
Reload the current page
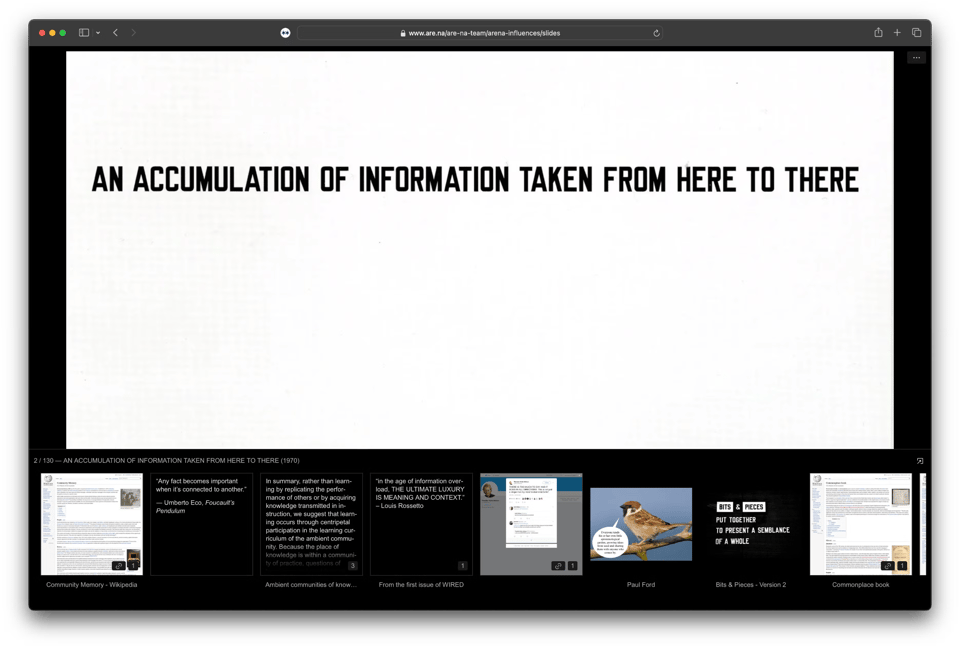coord(657,33)
